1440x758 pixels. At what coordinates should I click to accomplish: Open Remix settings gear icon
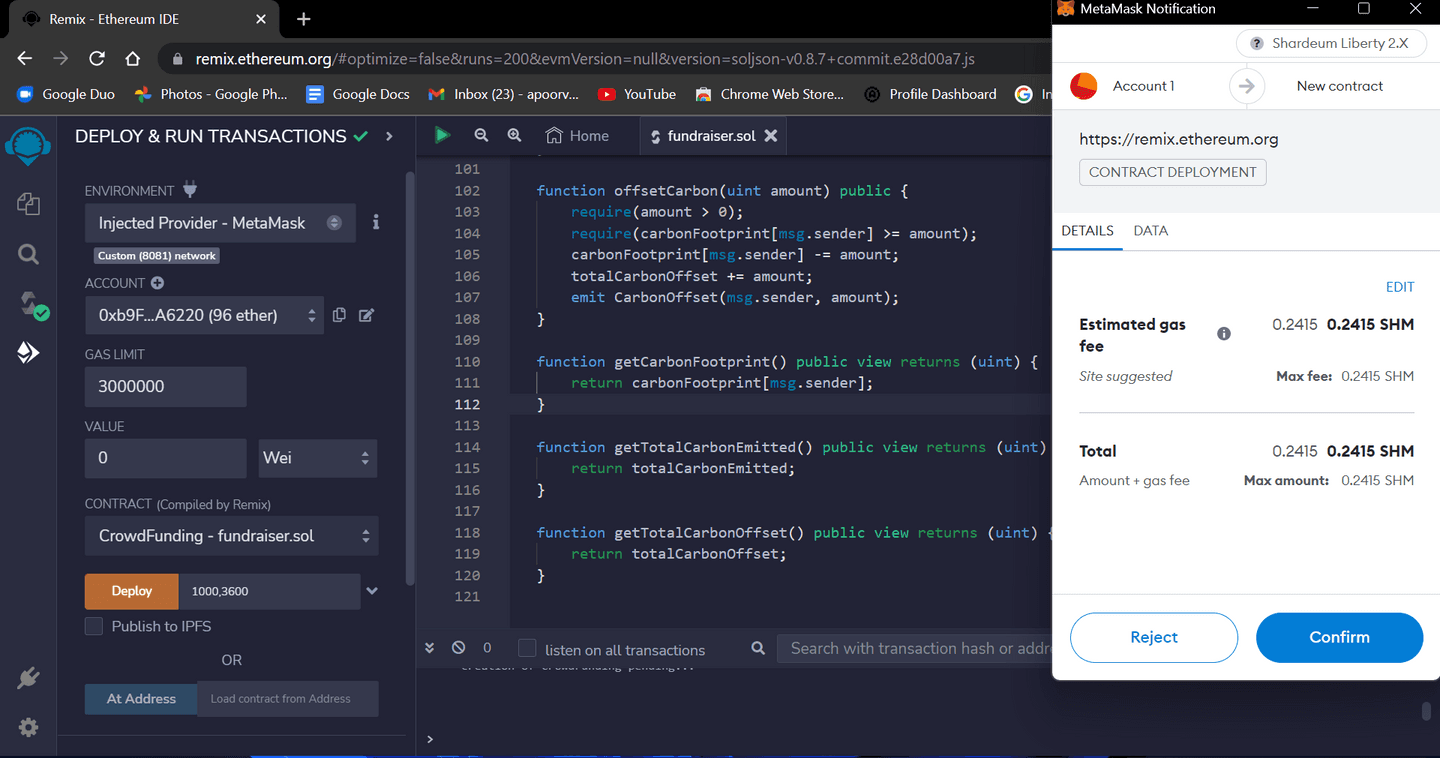point(28,727)
